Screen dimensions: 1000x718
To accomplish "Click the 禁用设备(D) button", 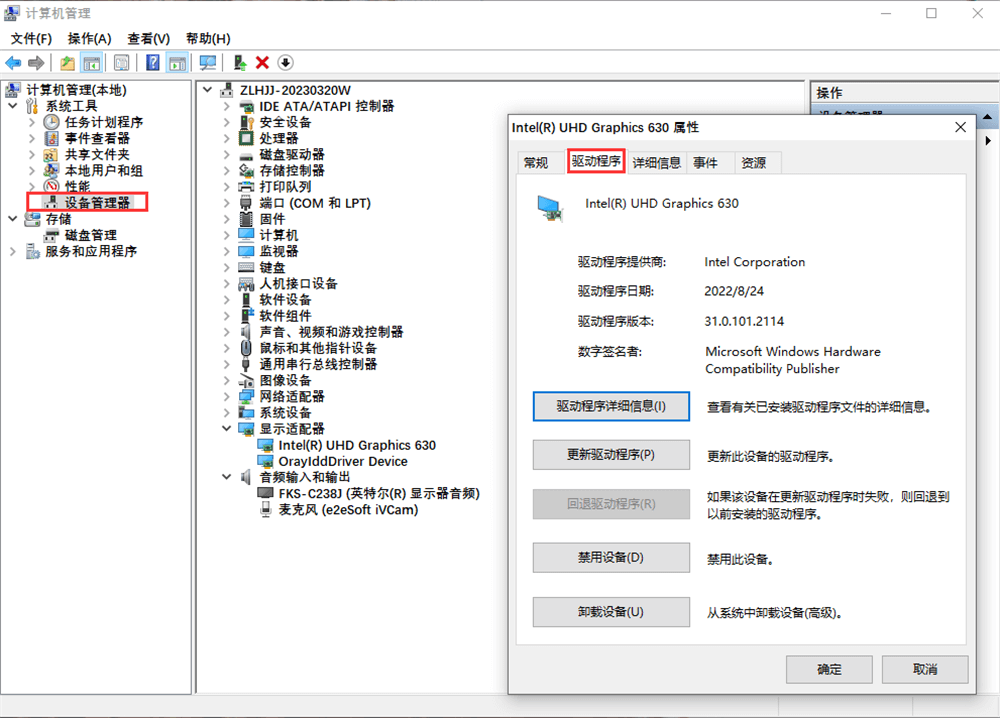I will pos(611,558).
